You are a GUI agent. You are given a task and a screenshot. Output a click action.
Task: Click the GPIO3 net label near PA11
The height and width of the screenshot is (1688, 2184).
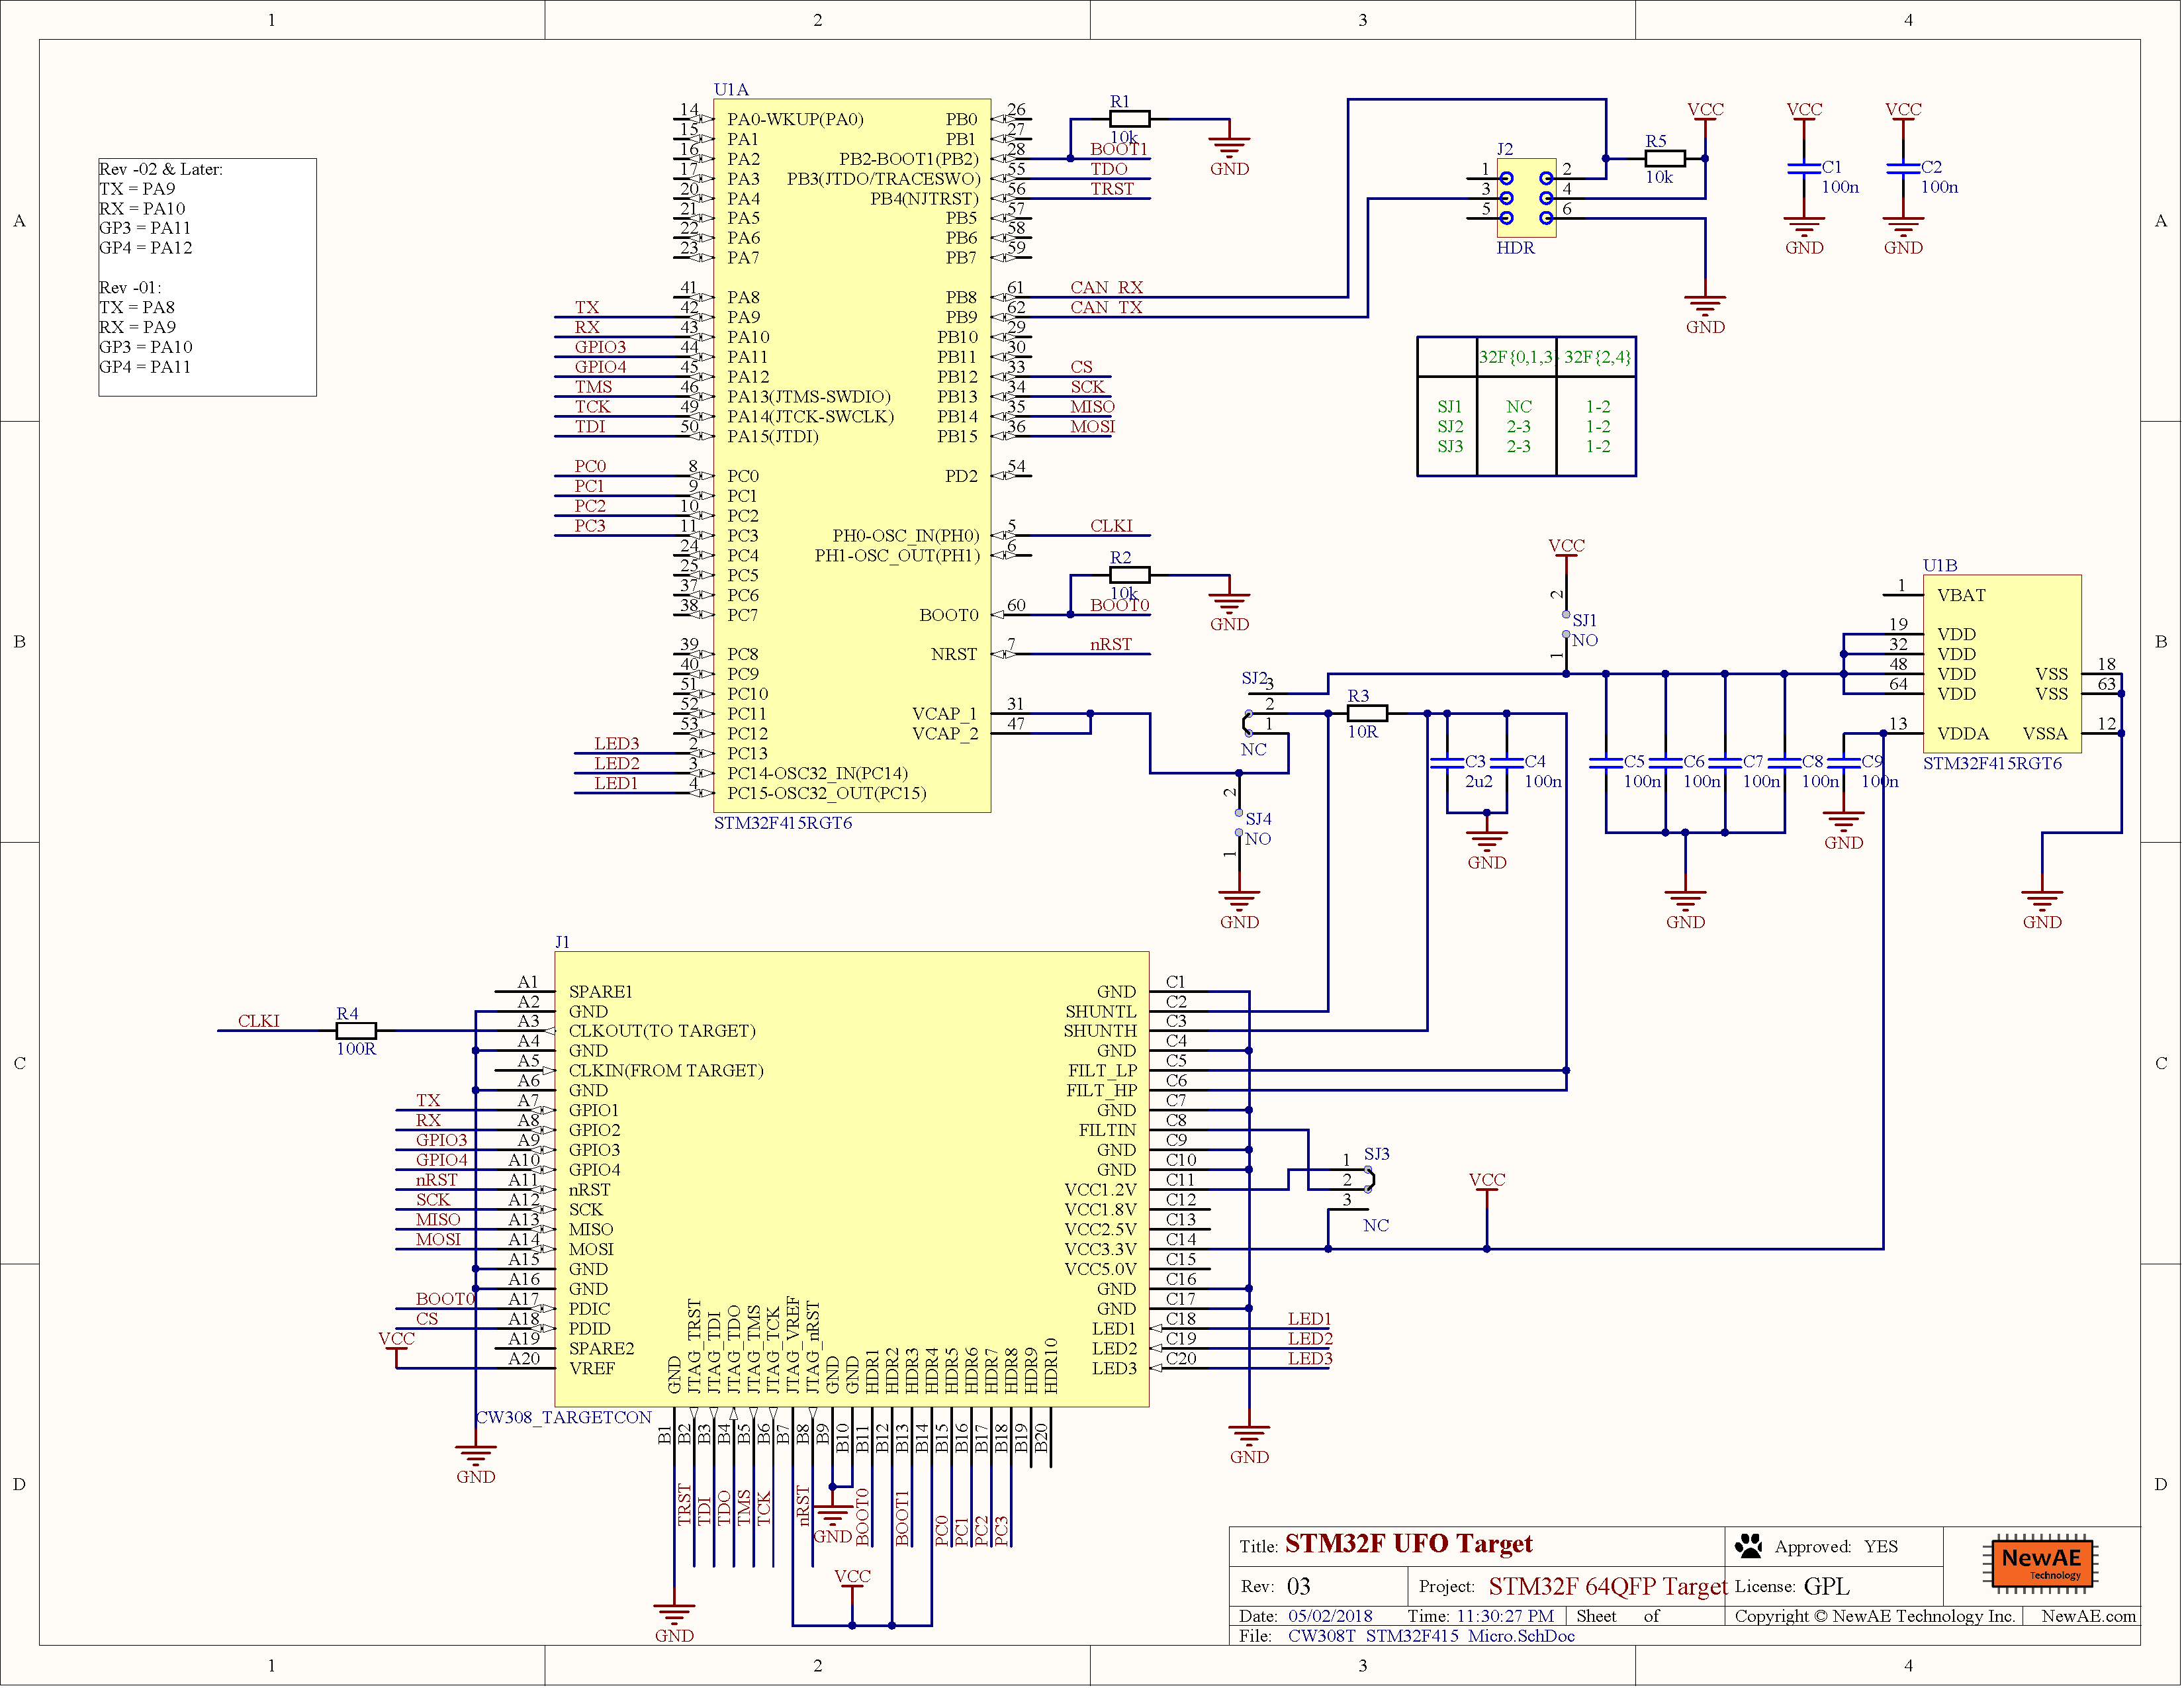[x=601, y=348]
